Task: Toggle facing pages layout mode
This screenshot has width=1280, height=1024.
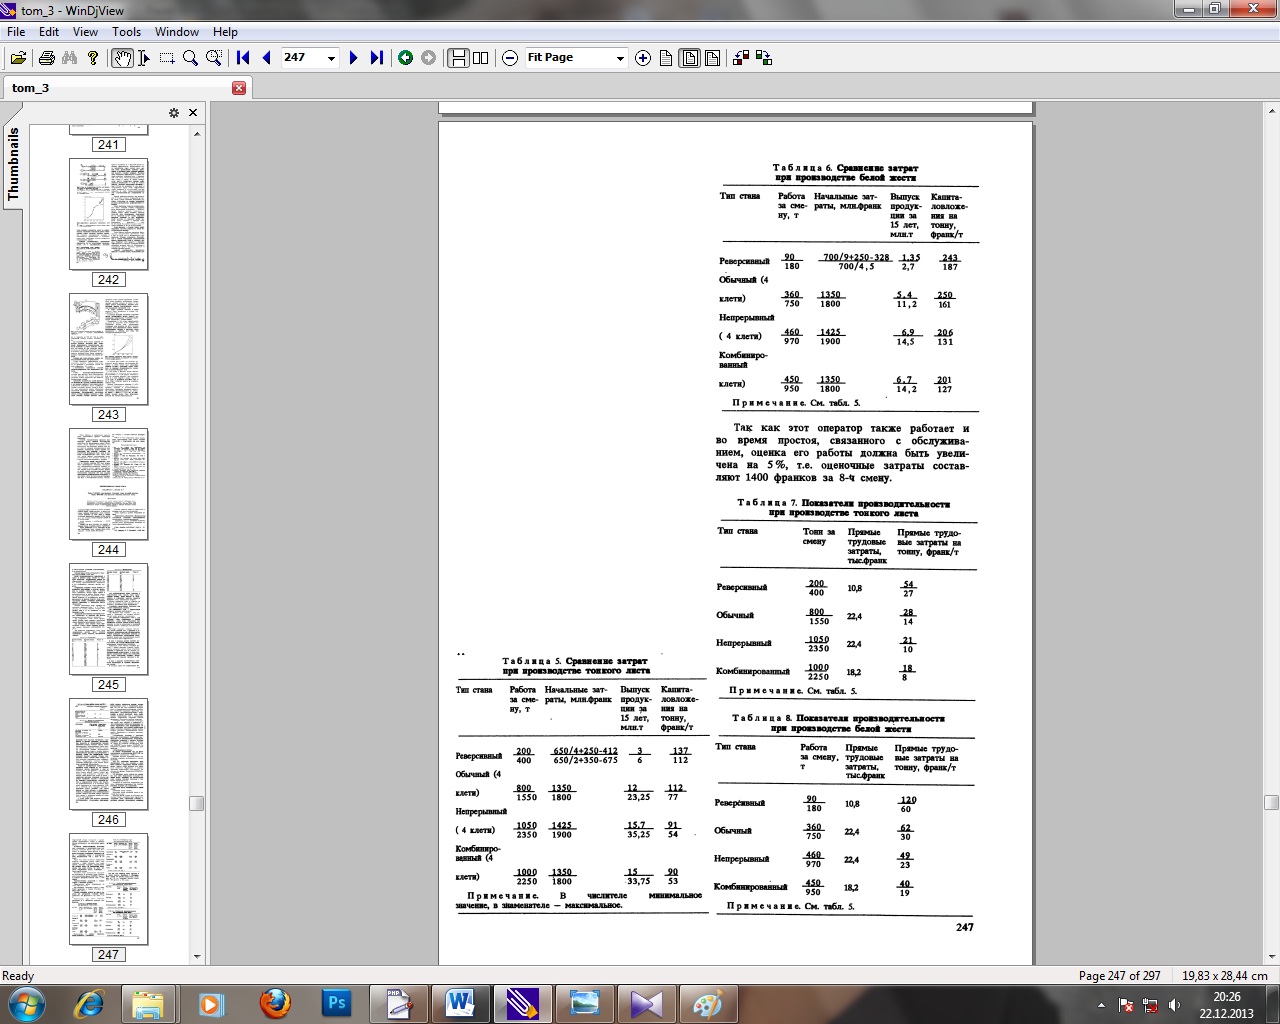Action: [x=481, y=58]
